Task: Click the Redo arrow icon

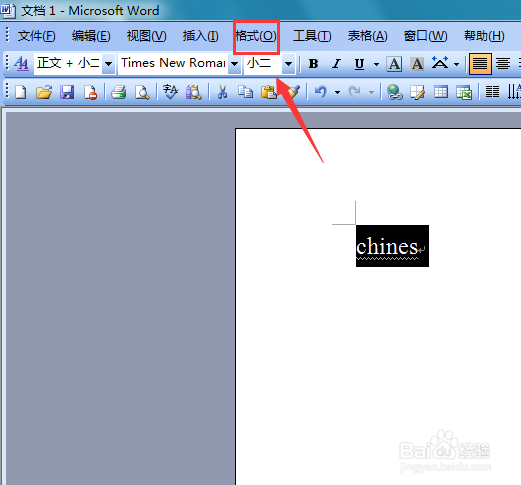Action: click(x=354, y=92)
